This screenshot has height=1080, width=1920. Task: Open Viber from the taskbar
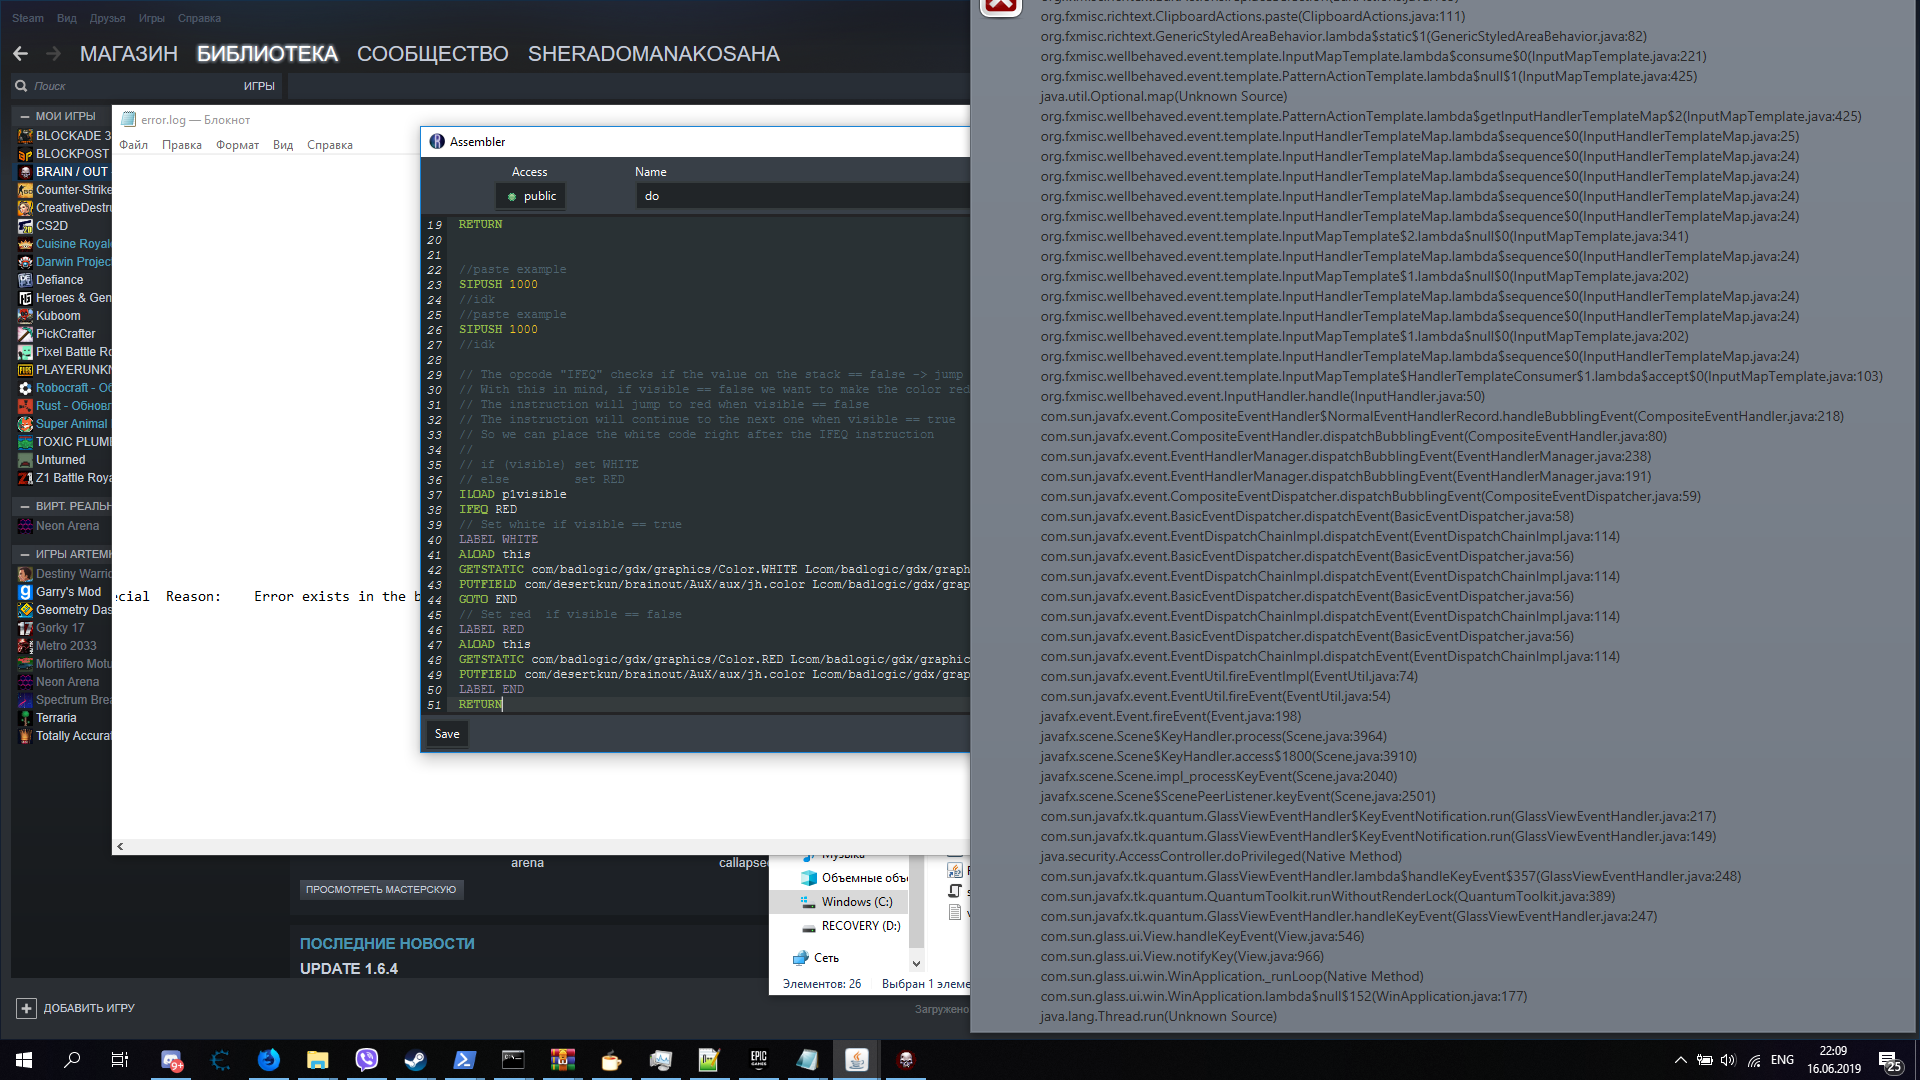coord(366,1059)
